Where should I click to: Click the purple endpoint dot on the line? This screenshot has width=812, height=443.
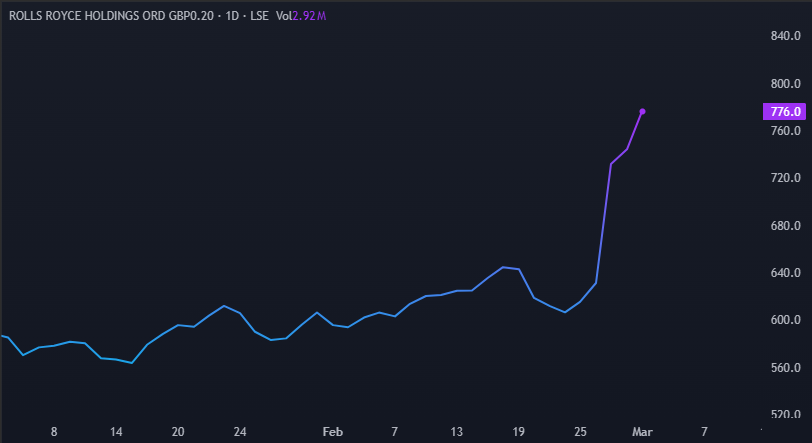point(642,111)
